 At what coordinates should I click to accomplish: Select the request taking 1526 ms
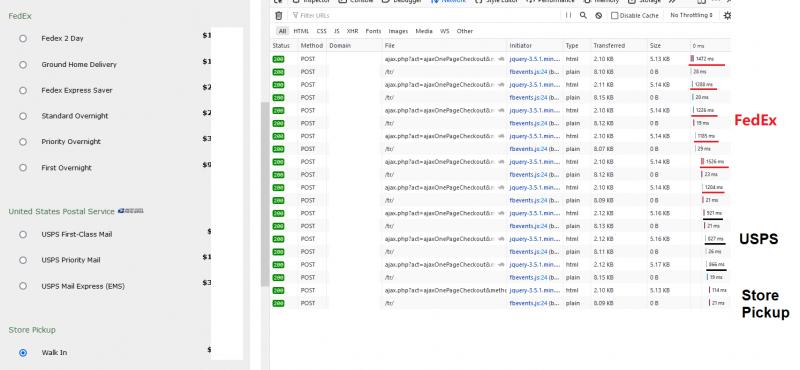tap(501, 162)
